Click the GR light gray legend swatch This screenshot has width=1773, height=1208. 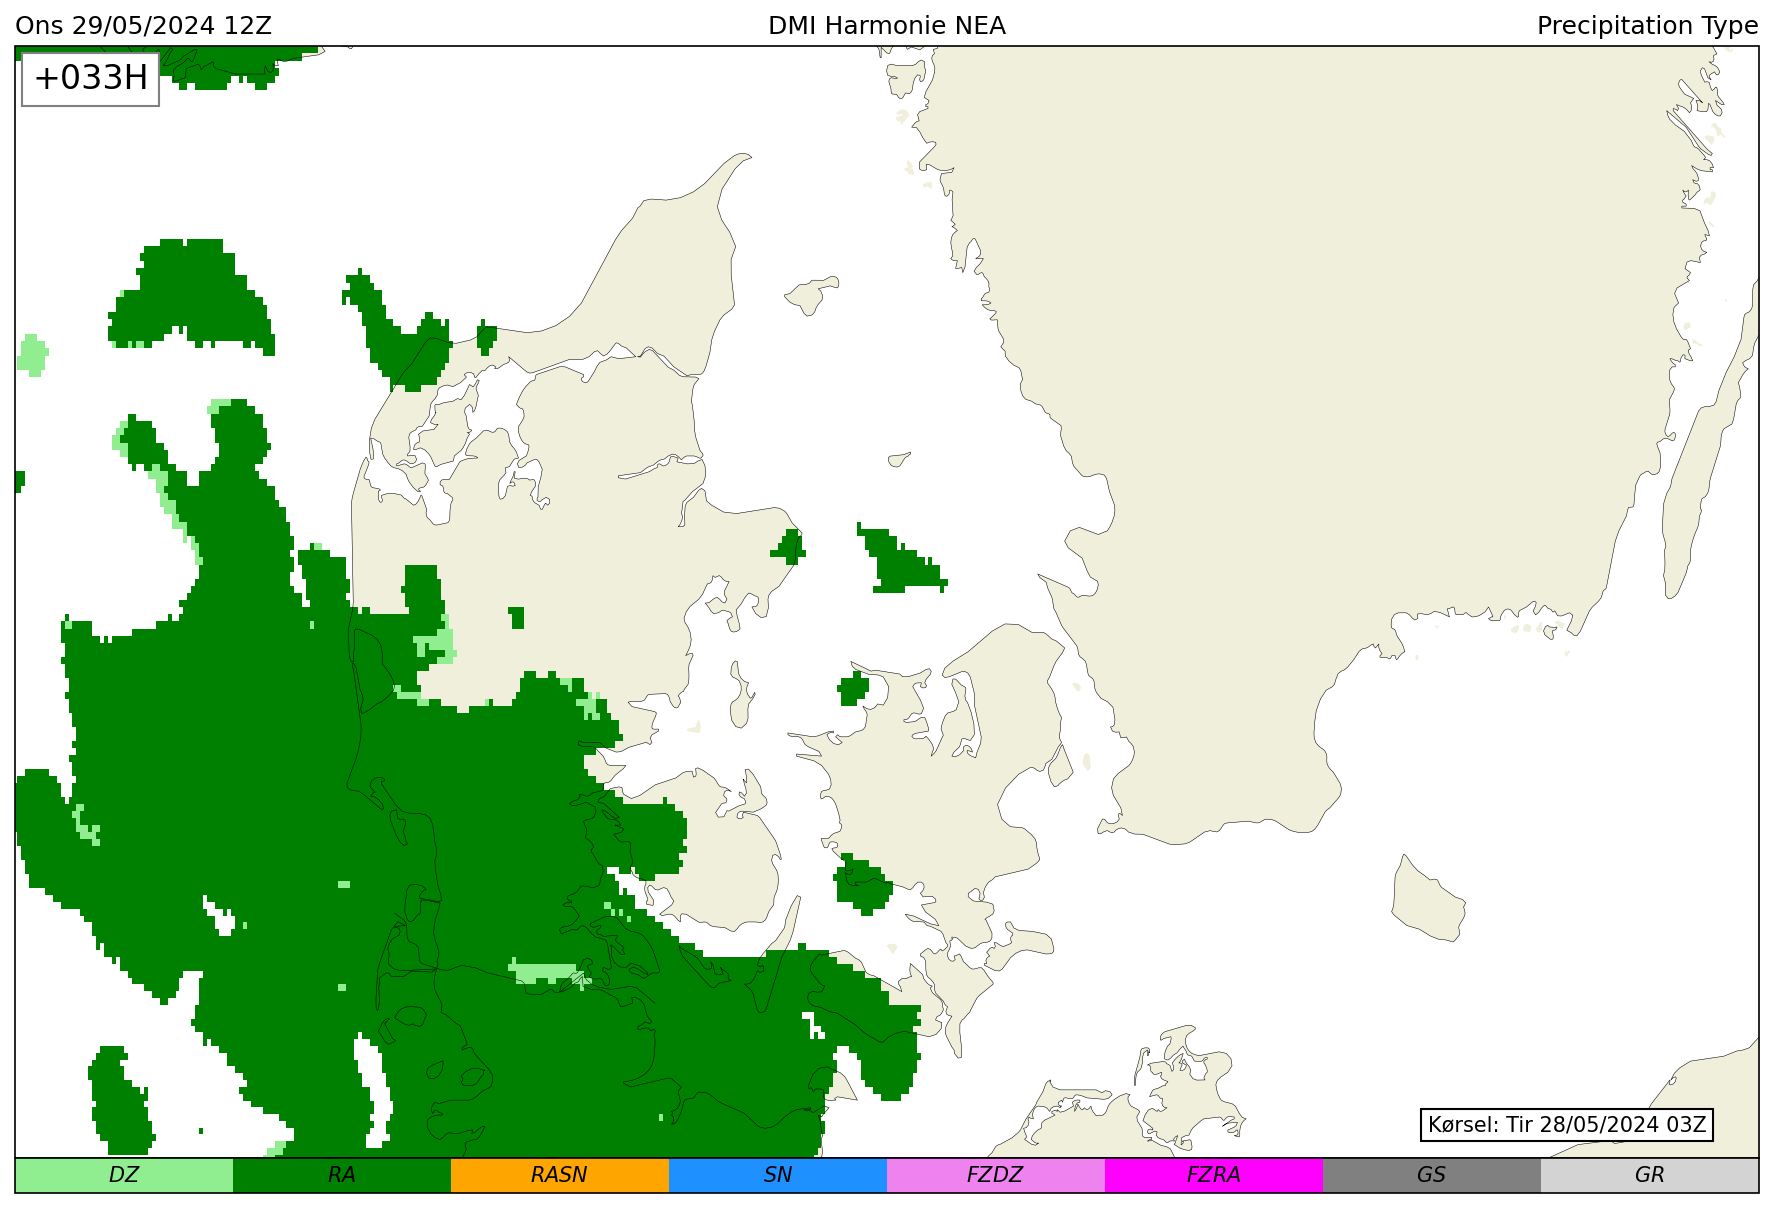coord(1650,1175)
